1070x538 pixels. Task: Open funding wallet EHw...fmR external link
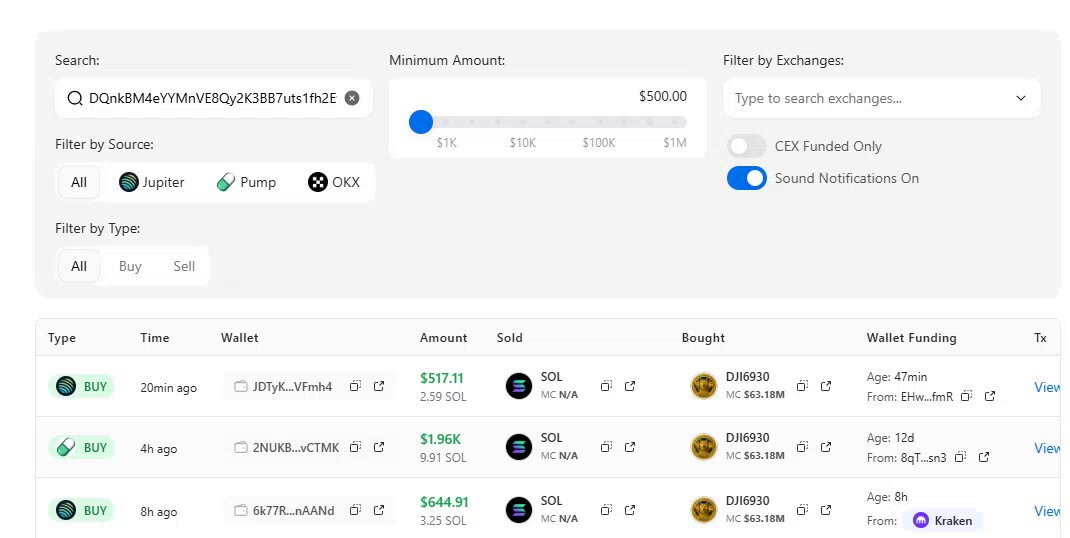(x=990, y=396)
